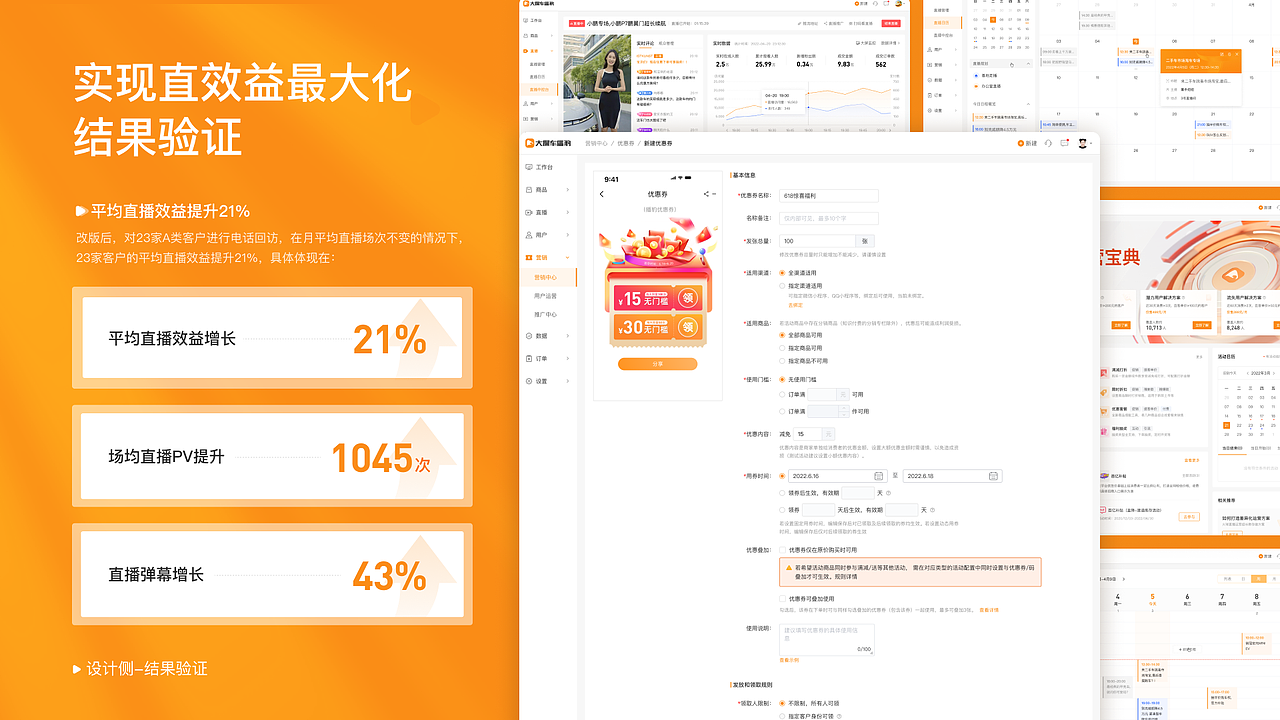Image resolution: width=1280 pixels, height=720 pixels.
Task: Expand 直播 sidebar menu chevron
Action: pos(568,212)
